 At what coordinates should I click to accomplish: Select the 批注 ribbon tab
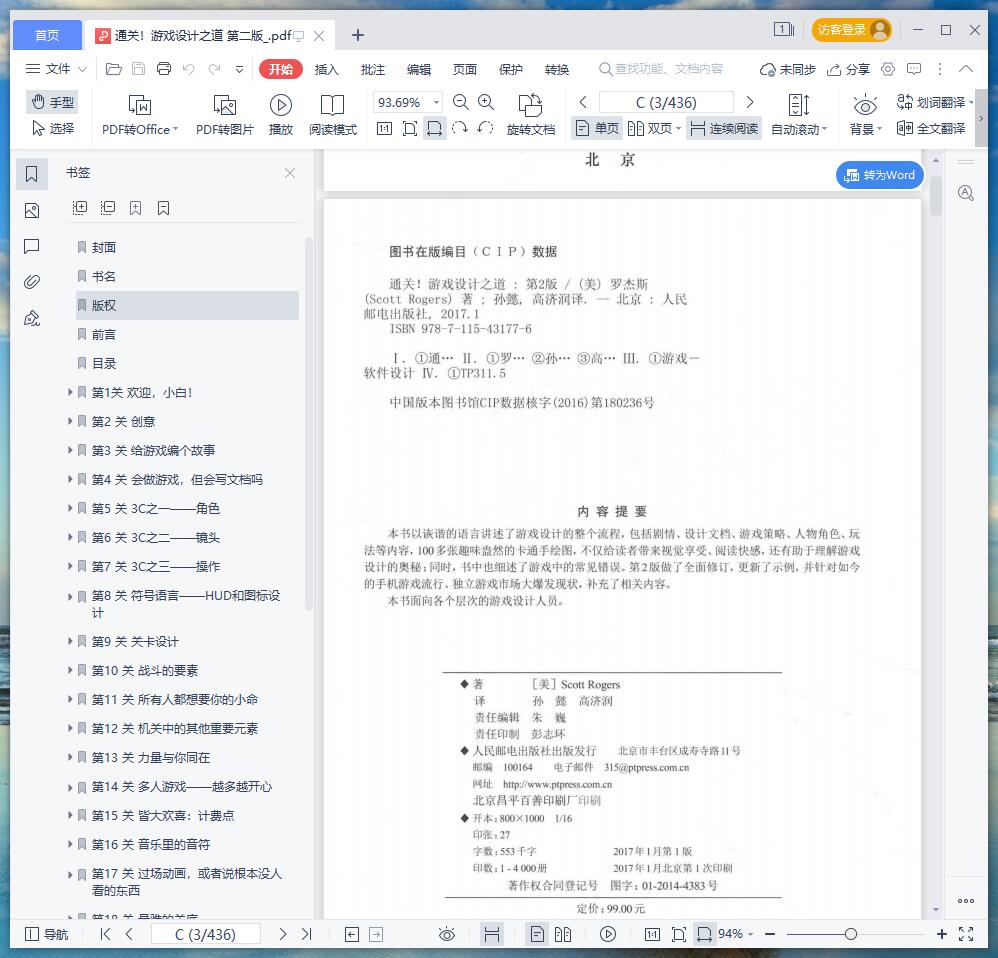372,69
